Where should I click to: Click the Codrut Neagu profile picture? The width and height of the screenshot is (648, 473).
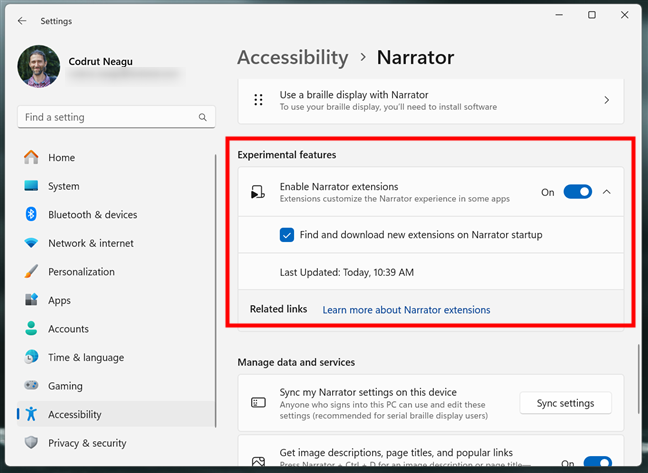click(38, 67)
